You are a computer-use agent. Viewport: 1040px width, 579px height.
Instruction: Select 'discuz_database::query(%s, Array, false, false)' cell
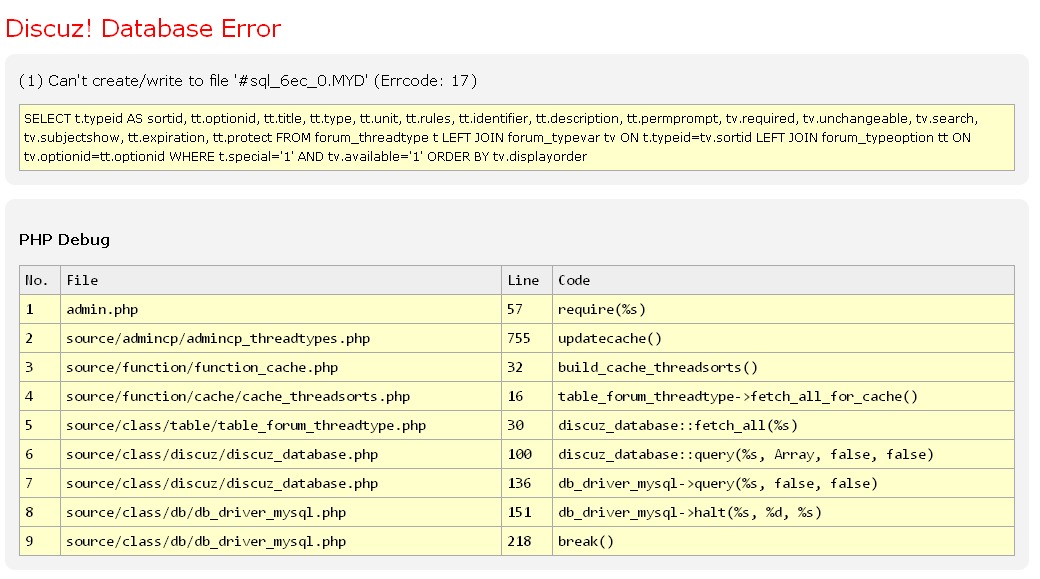[x=783, y=454]
